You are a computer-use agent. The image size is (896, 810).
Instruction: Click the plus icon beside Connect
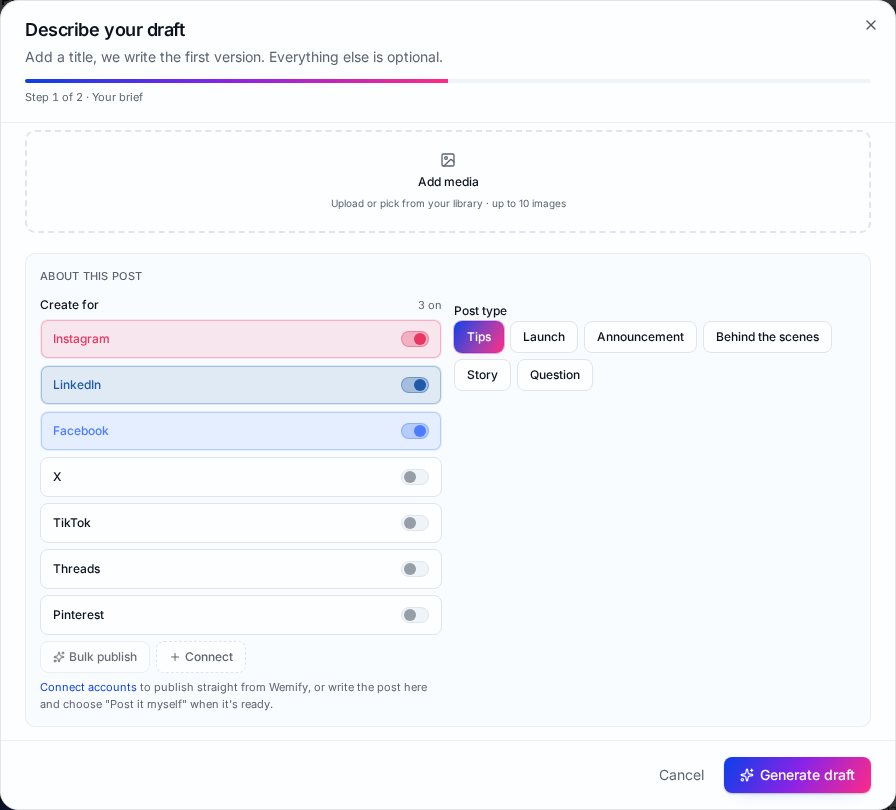[175, 657]
